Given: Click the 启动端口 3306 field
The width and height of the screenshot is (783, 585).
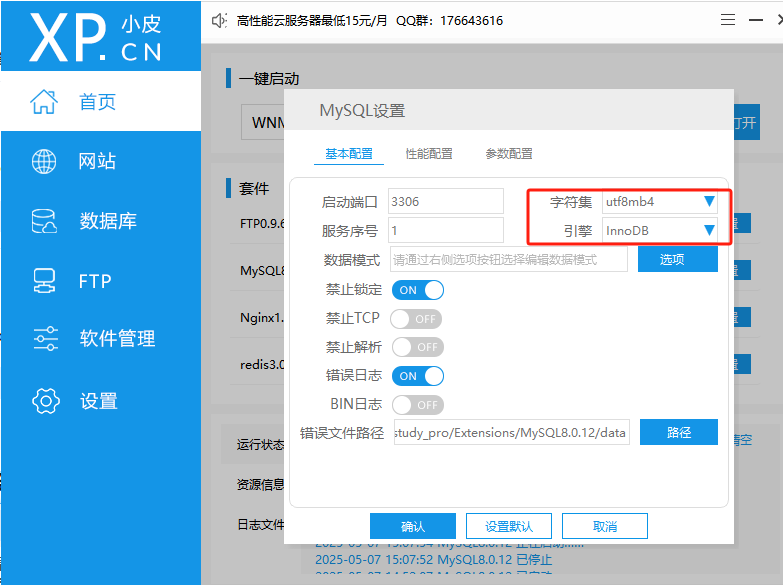Looking at the screenshot, I should tap(446, 201).
